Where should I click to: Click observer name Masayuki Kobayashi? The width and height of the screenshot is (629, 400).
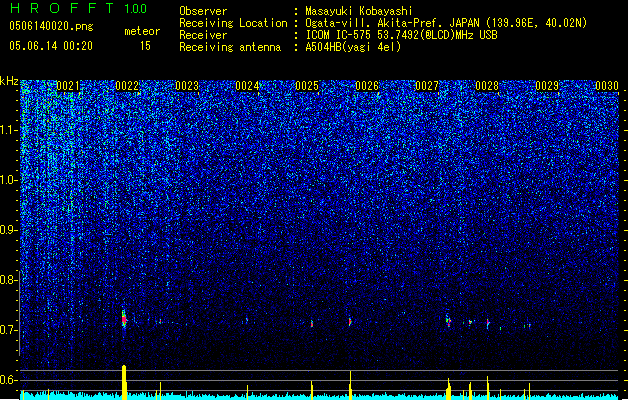point(359,11)
